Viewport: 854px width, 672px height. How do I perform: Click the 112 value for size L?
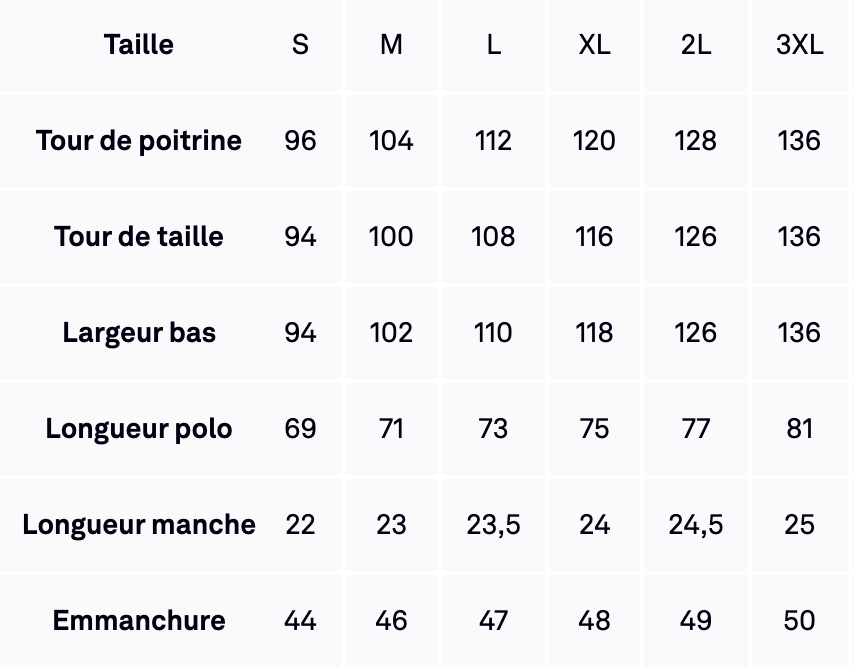[493, 141]
